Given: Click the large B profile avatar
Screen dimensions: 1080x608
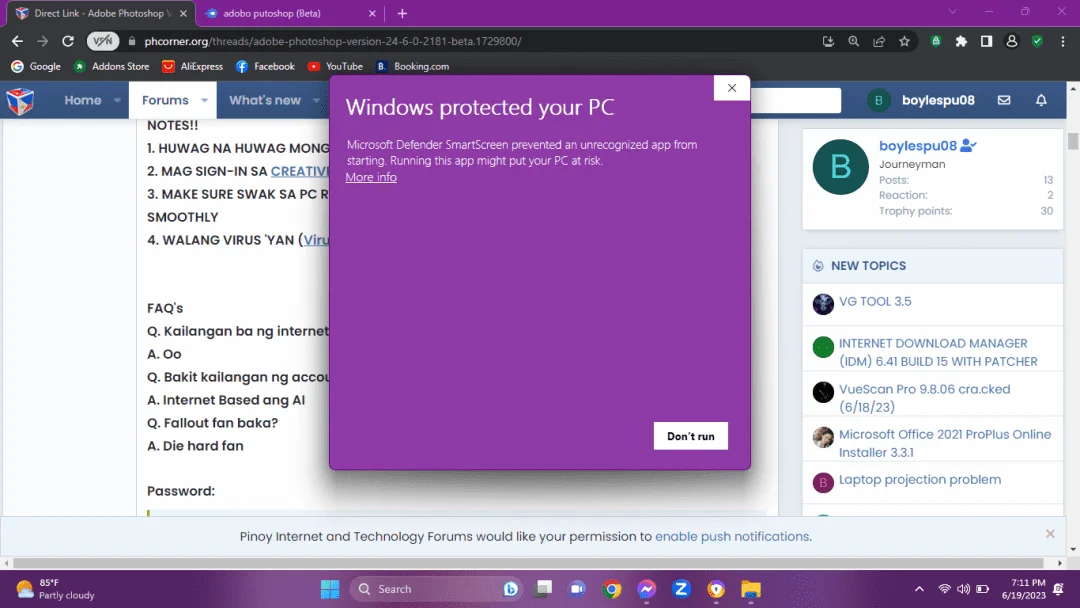Looking at the screenshot, I should [840, 167].
